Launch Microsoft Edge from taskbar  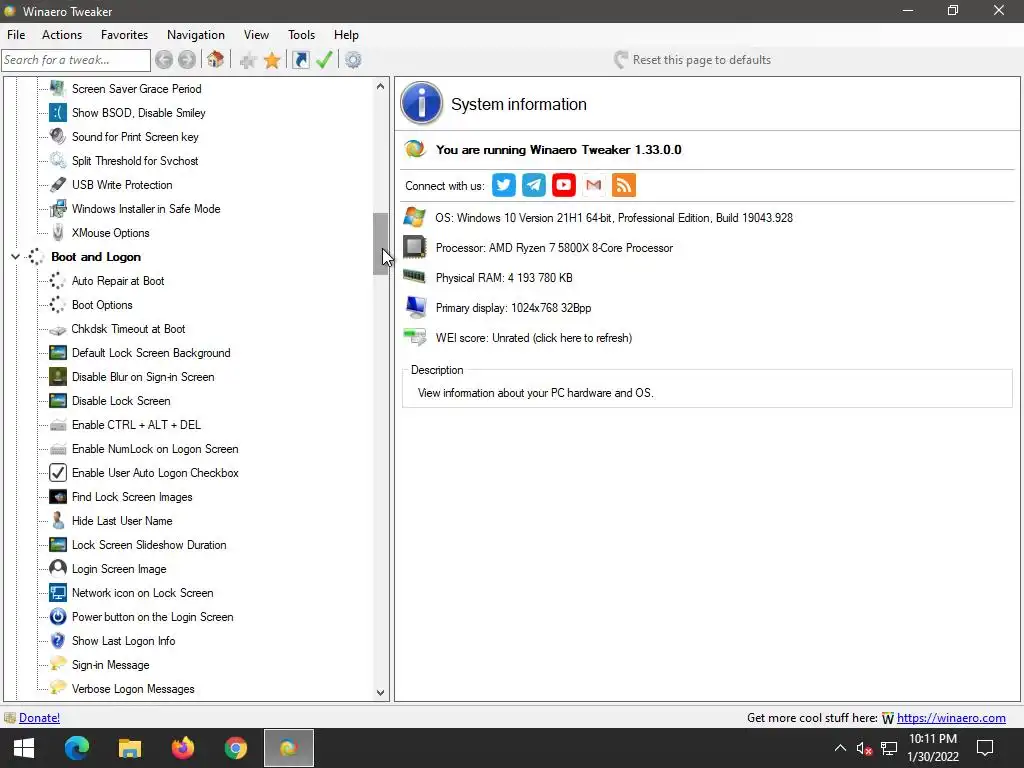click(77, 748)
